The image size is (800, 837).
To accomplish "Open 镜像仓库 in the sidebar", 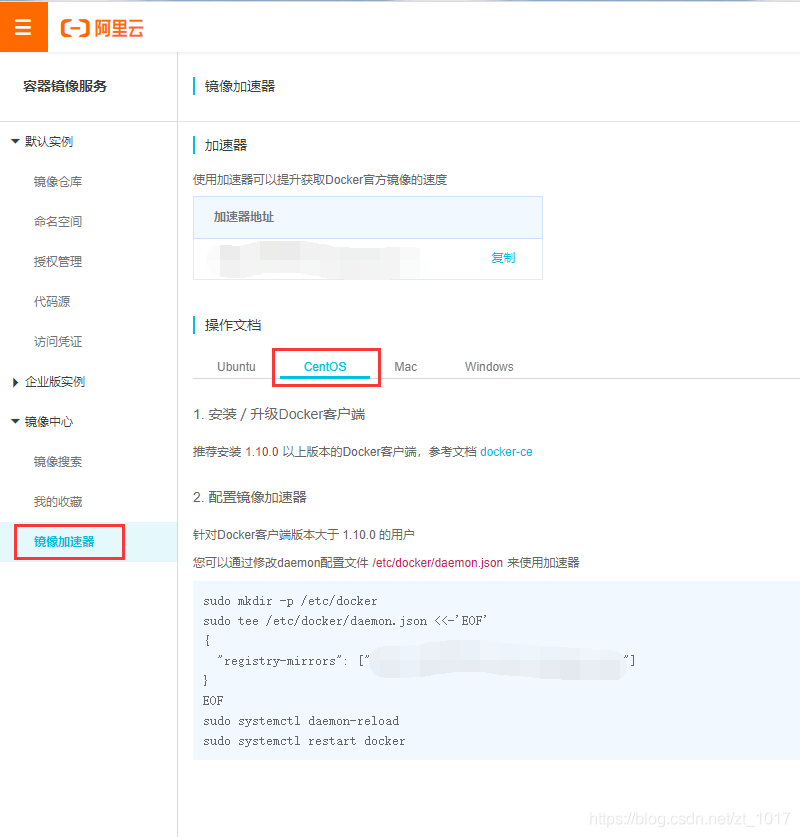I will click(x=58, y=181).
